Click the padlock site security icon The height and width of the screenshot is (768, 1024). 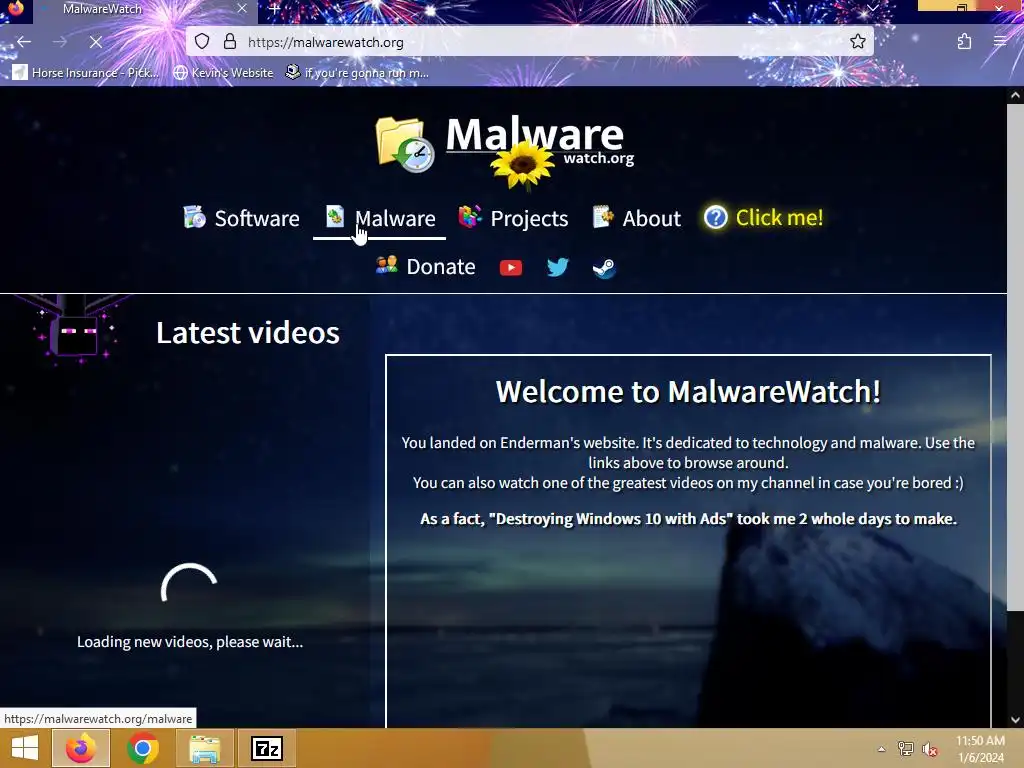pyautogui.click(x=230, y=42)
